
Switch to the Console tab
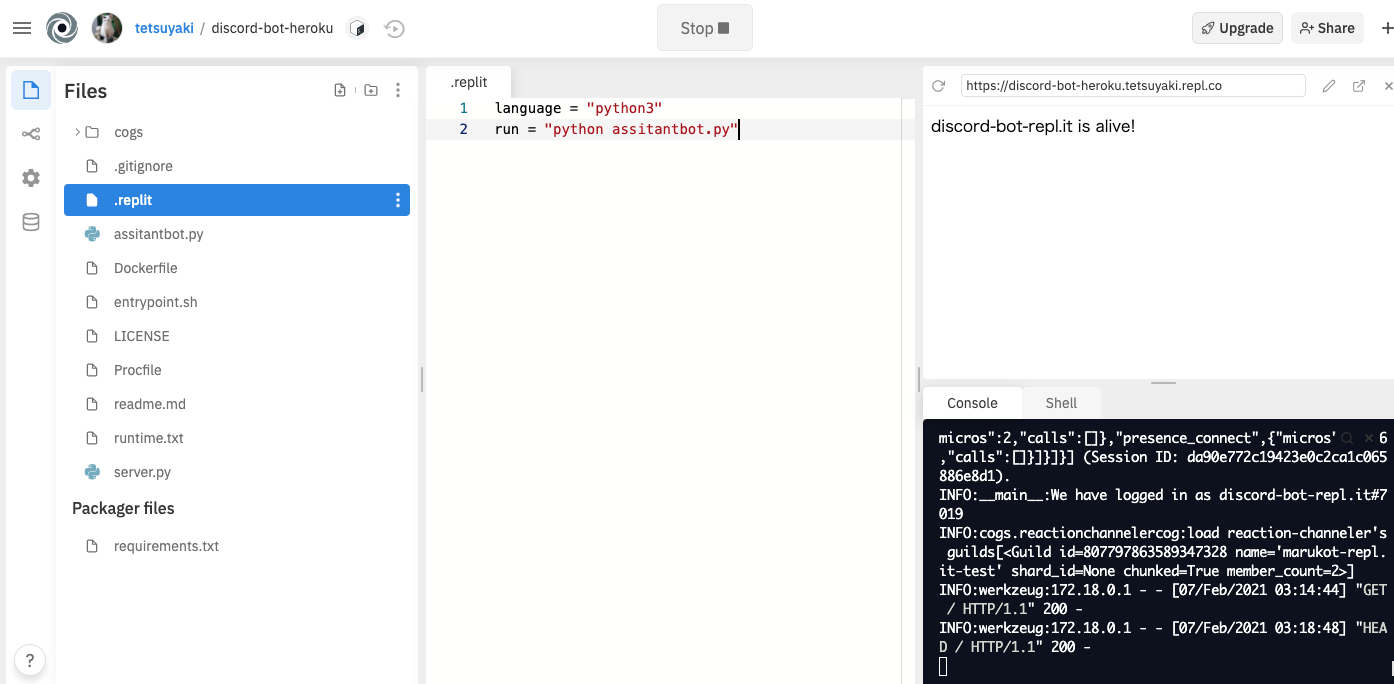(x=972, y=403)
